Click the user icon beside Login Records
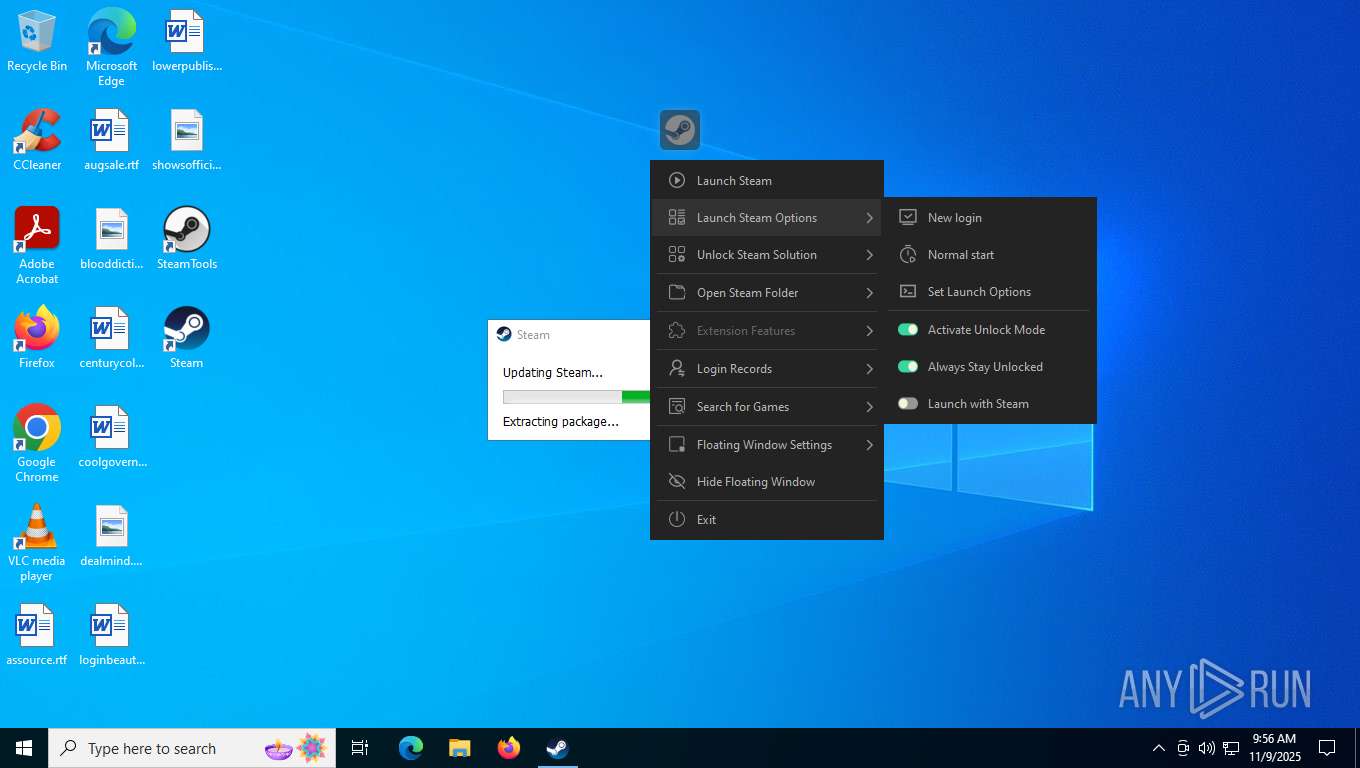Image resolution: width=1360 pixels, height=768 pixels. pyautogui.click(x=677, y=369)
